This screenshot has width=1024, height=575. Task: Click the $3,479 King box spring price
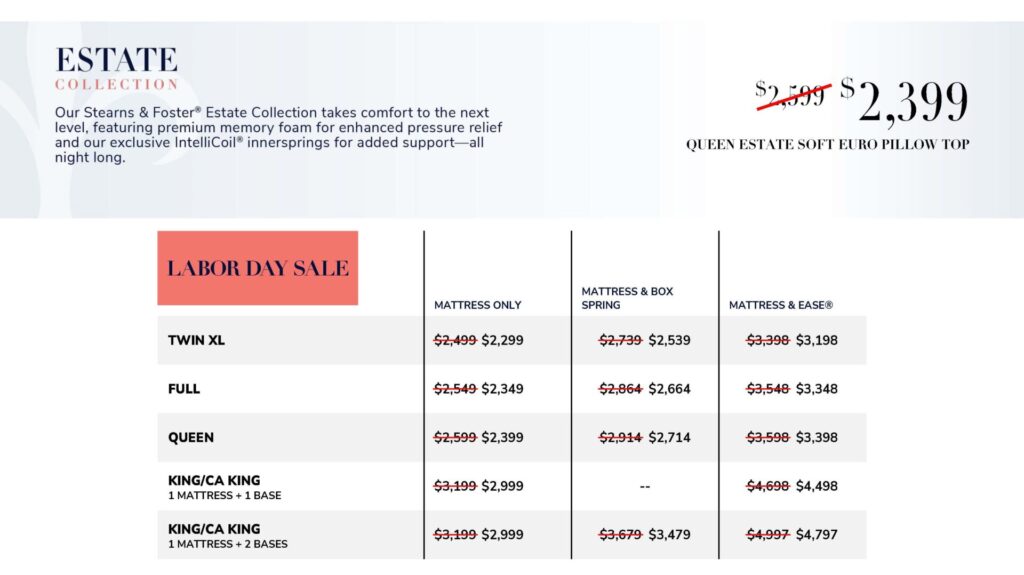pyautogui.click(x=669, y=534)
